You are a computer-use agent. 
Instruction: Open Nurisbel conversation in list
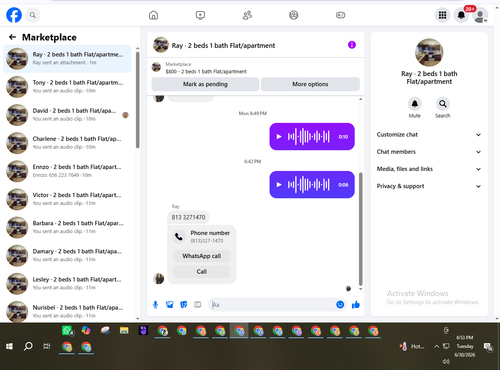(x=68, y=312)
